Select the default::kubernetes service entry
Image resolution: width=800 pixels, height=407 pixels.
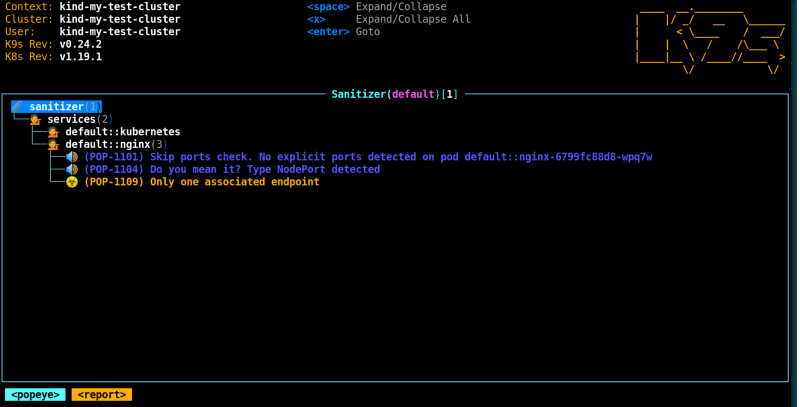(122, 132)
